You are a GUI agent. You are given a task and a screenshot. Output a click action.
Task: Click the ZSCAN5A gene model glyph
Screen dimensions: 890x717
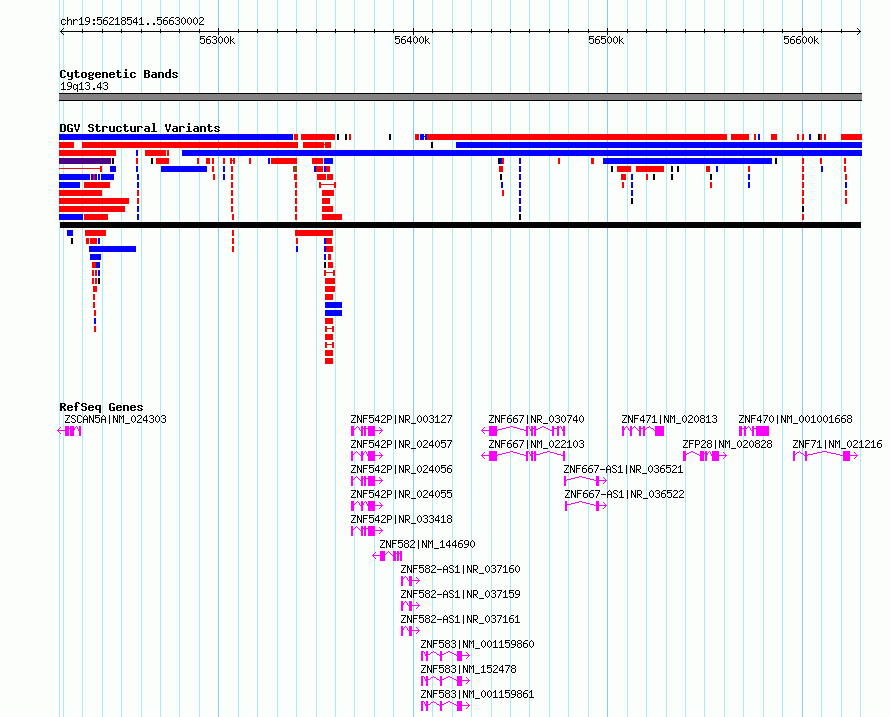tap(69, 431)
